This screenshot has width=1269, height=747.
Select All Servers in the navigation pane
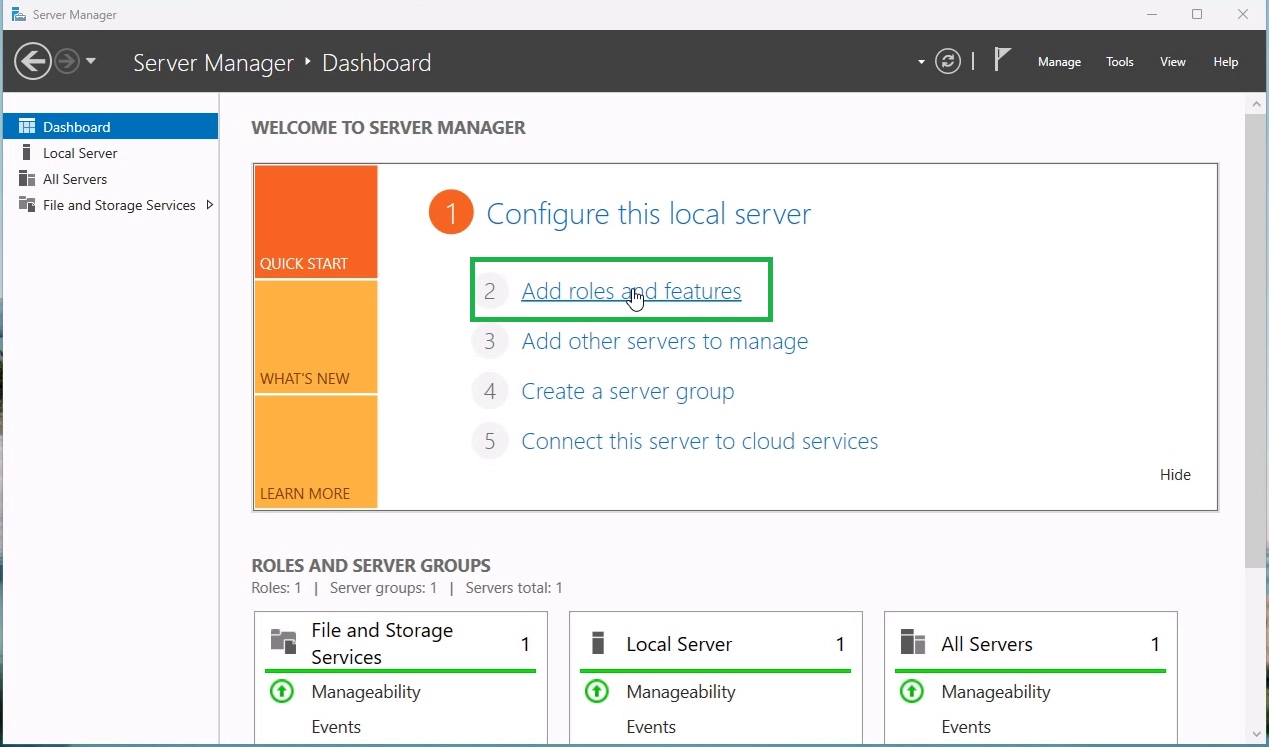(110, 179)
